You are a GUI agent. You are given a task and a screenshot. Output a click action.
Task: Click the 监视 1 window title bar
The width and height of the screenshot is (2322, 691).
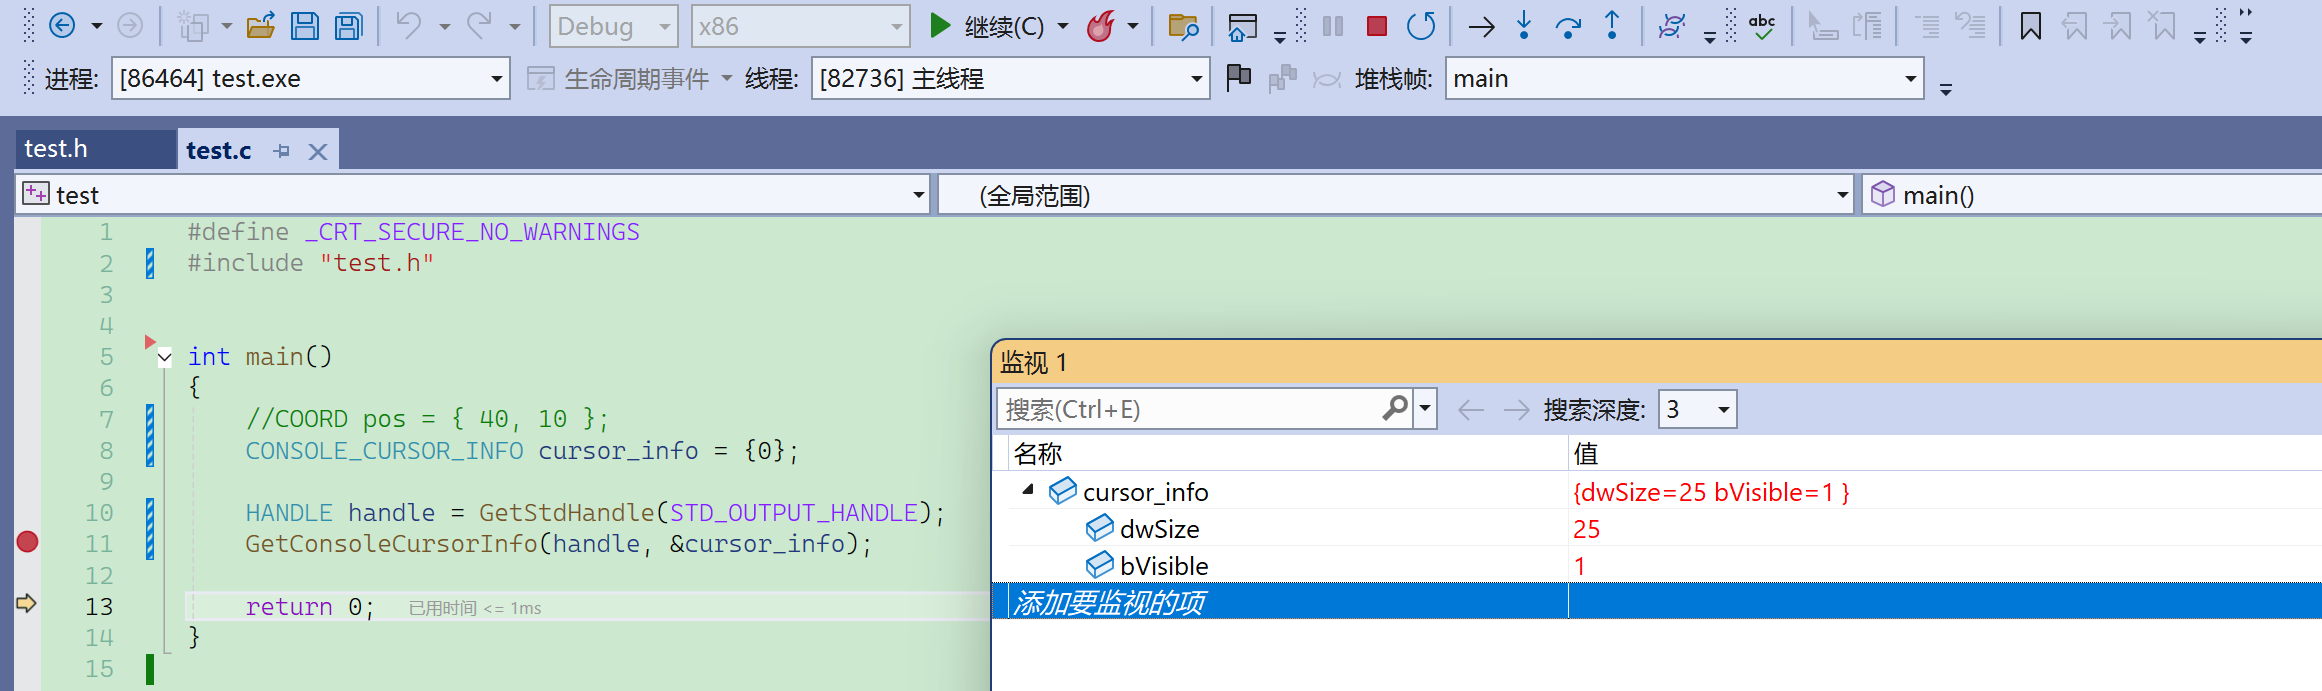(x=1656, y=362)
